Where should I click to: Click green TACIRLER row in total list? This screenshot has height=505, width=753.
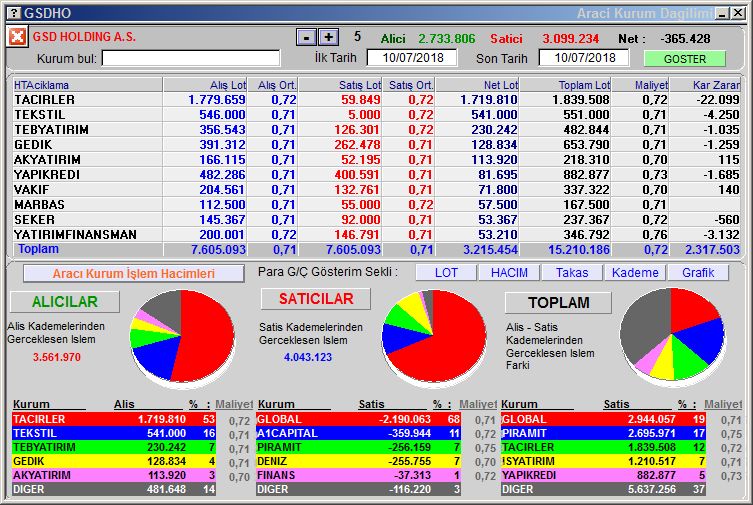603,447
